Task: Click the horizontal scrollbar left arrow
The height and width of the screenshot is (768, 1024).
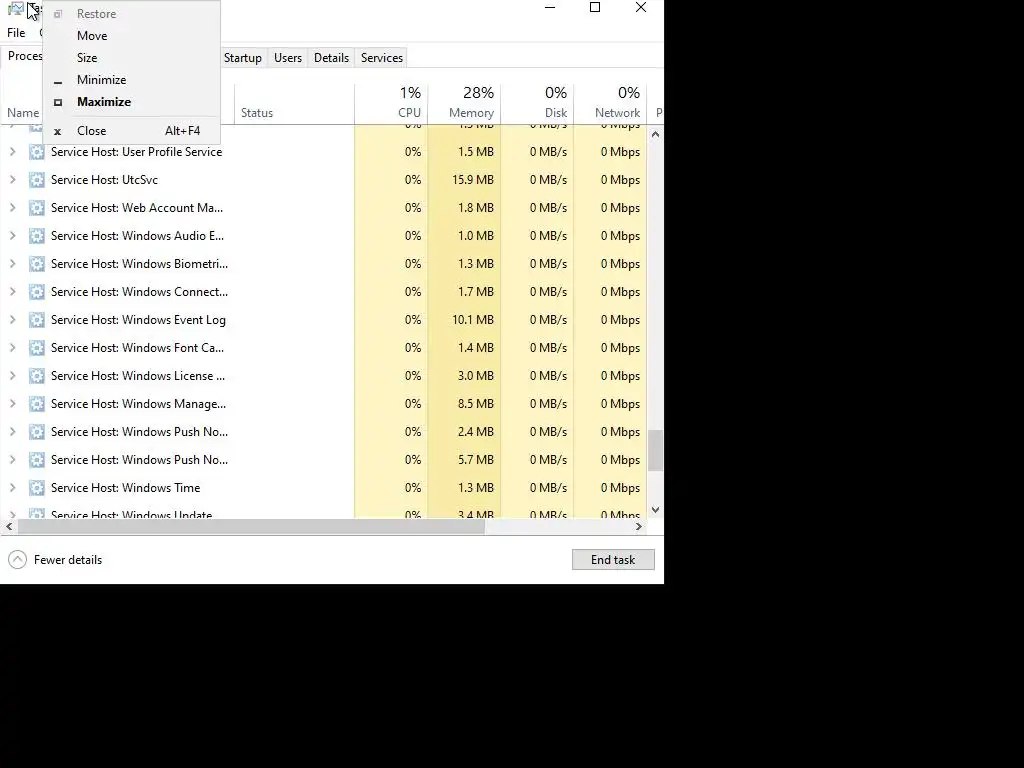Action: click(9, 526)
